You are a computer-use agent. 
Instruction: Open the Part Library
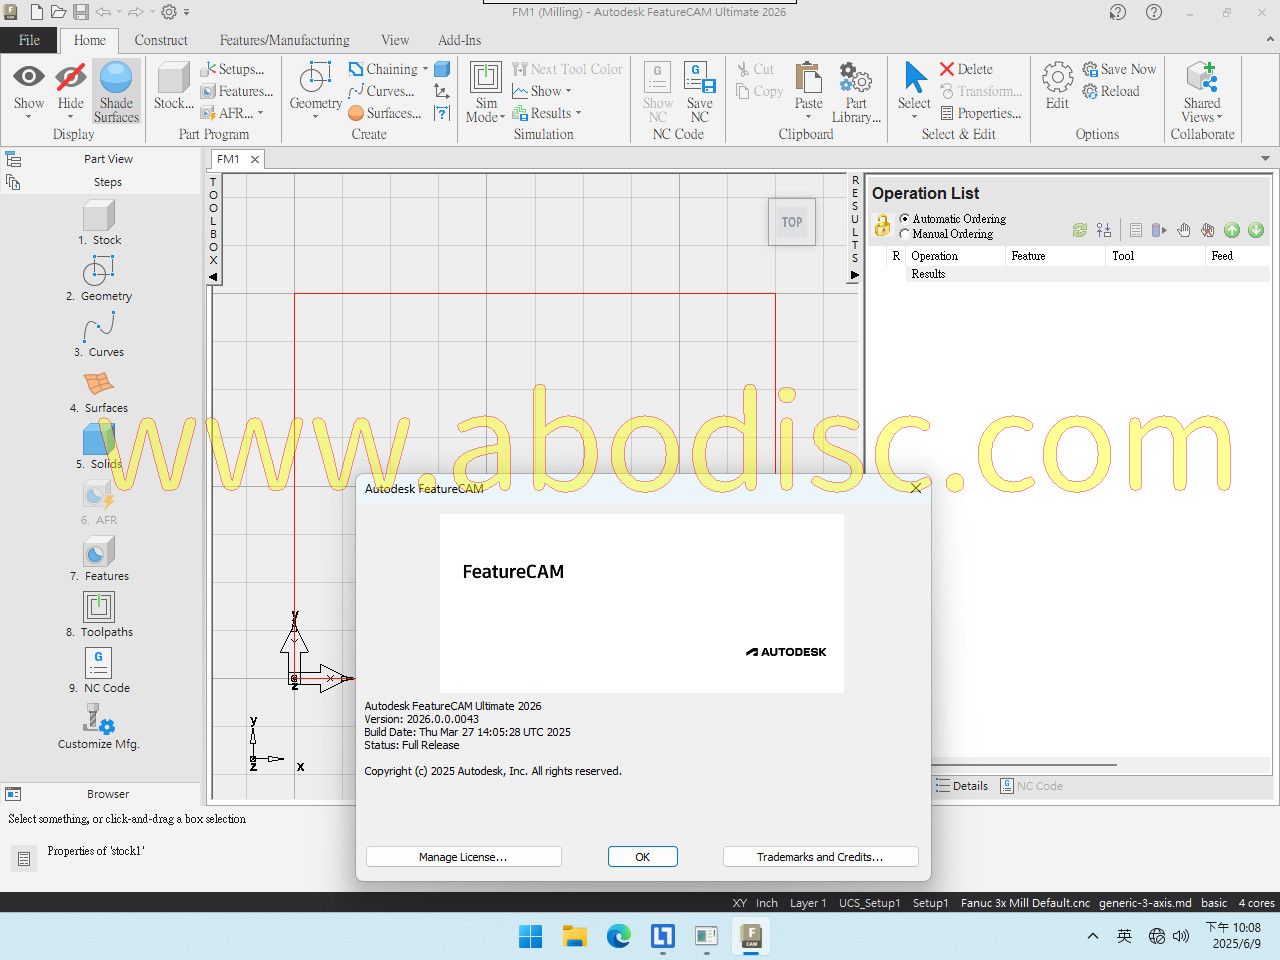click(x=856, y=92)
